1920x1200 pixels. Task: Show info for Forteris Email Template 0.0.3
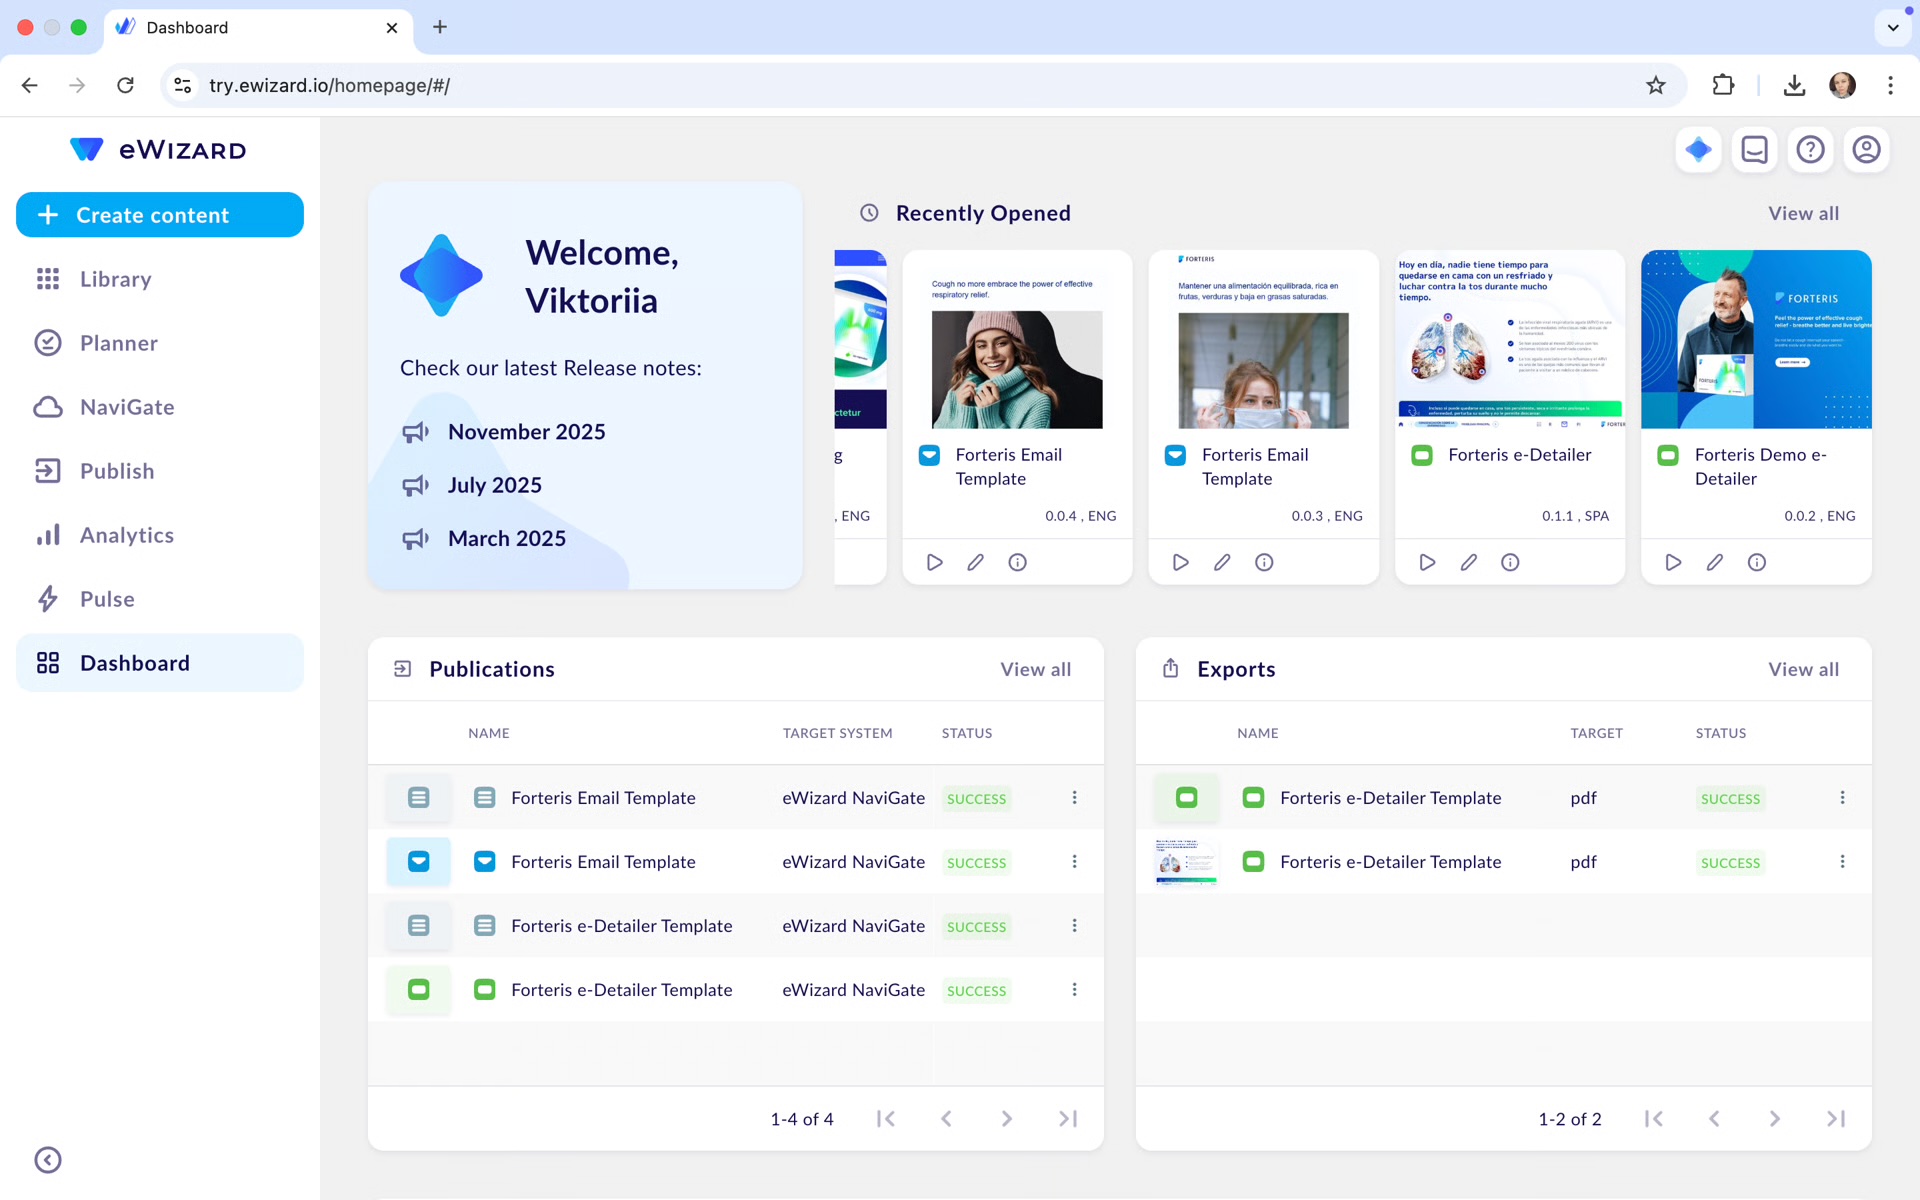pos(1264,562)
